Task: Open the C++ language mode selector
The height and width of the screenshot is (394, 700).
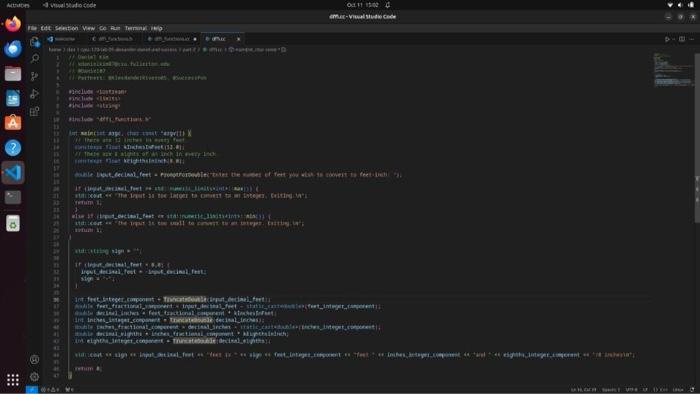Action: (660, 390)
